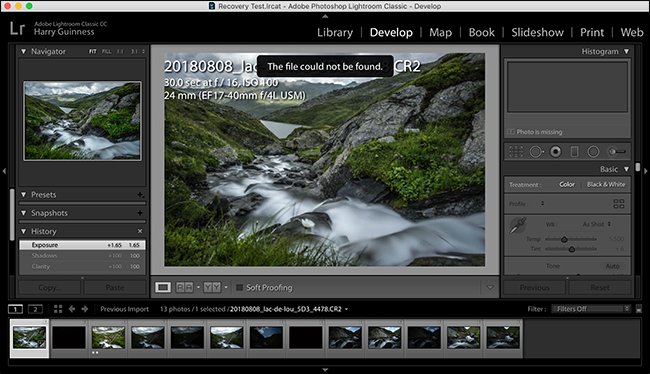Image resolution: width=650 pixels, height=374 pixels.
Task: Select the Shadows history step
Action: tap(82, 256)
